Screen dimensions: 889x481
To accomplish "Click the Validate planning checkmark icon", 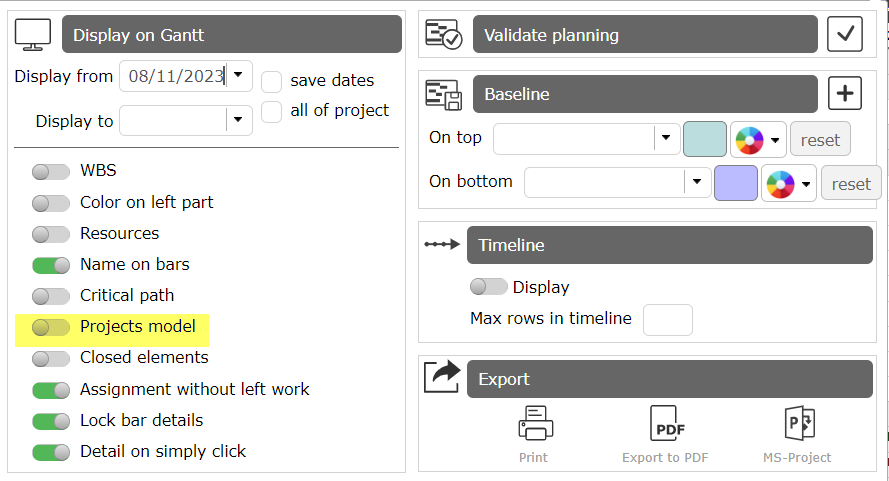I will tap(845, 35).
